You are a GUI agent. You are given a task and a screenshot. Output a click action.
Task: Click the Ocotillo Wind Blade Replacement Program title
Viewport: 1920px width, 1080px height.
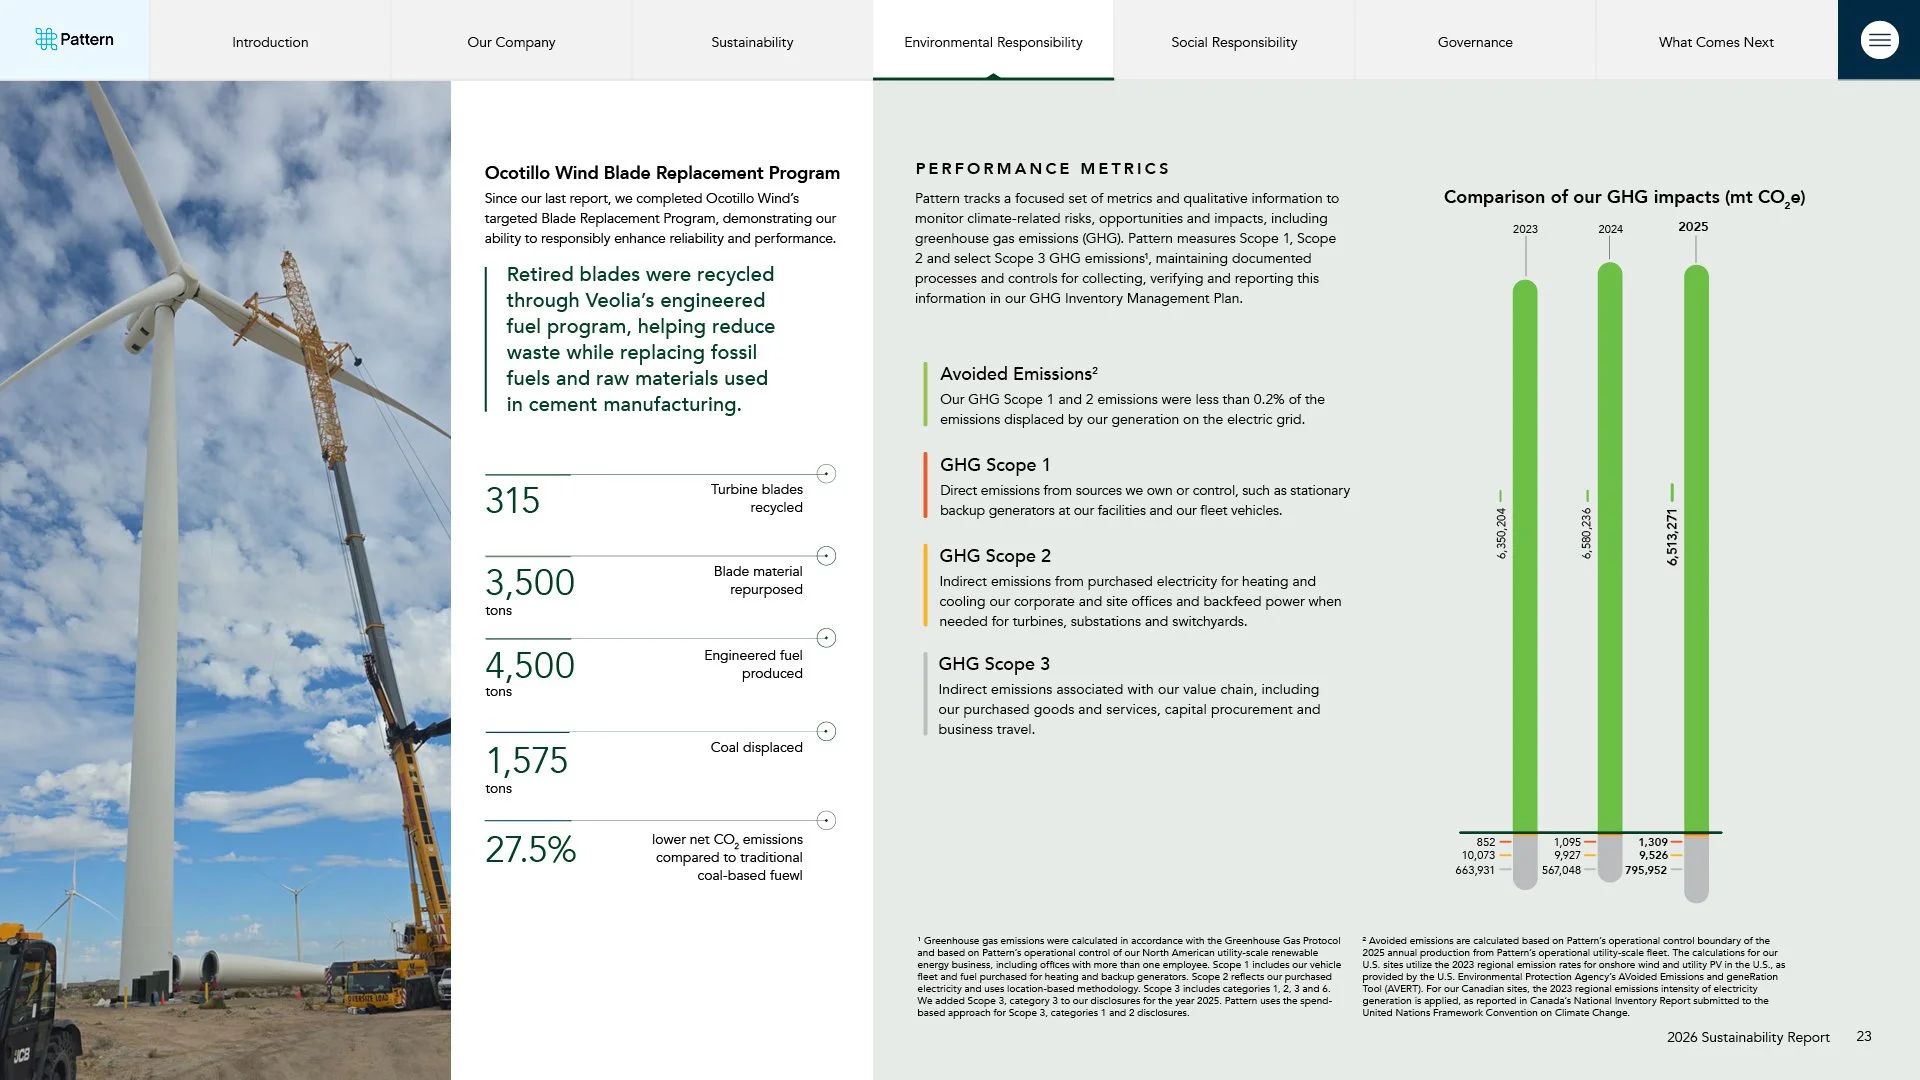tap(662, 173)
